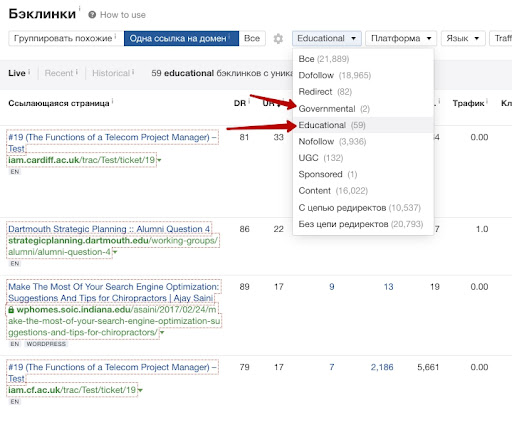Expand the strategicplanning.dartmouth.edu URL dropdown arrow
The width and height of the screenshot is (512, 435).
[115, 252]
